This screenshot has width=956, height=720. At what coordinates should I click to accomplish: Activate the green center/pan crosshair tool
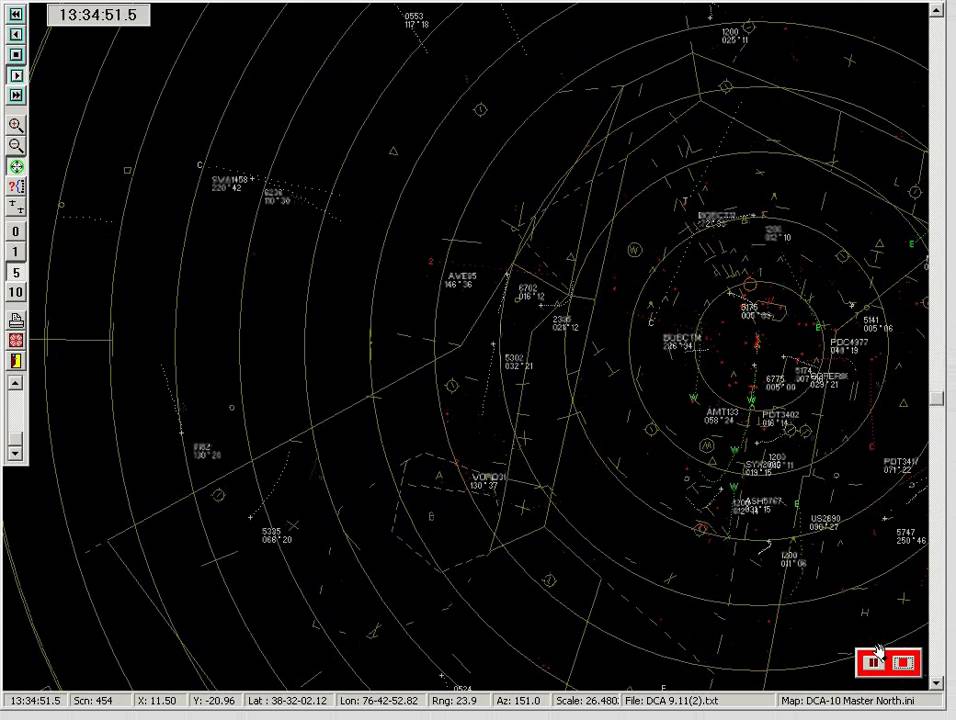[x=16, y=166]
